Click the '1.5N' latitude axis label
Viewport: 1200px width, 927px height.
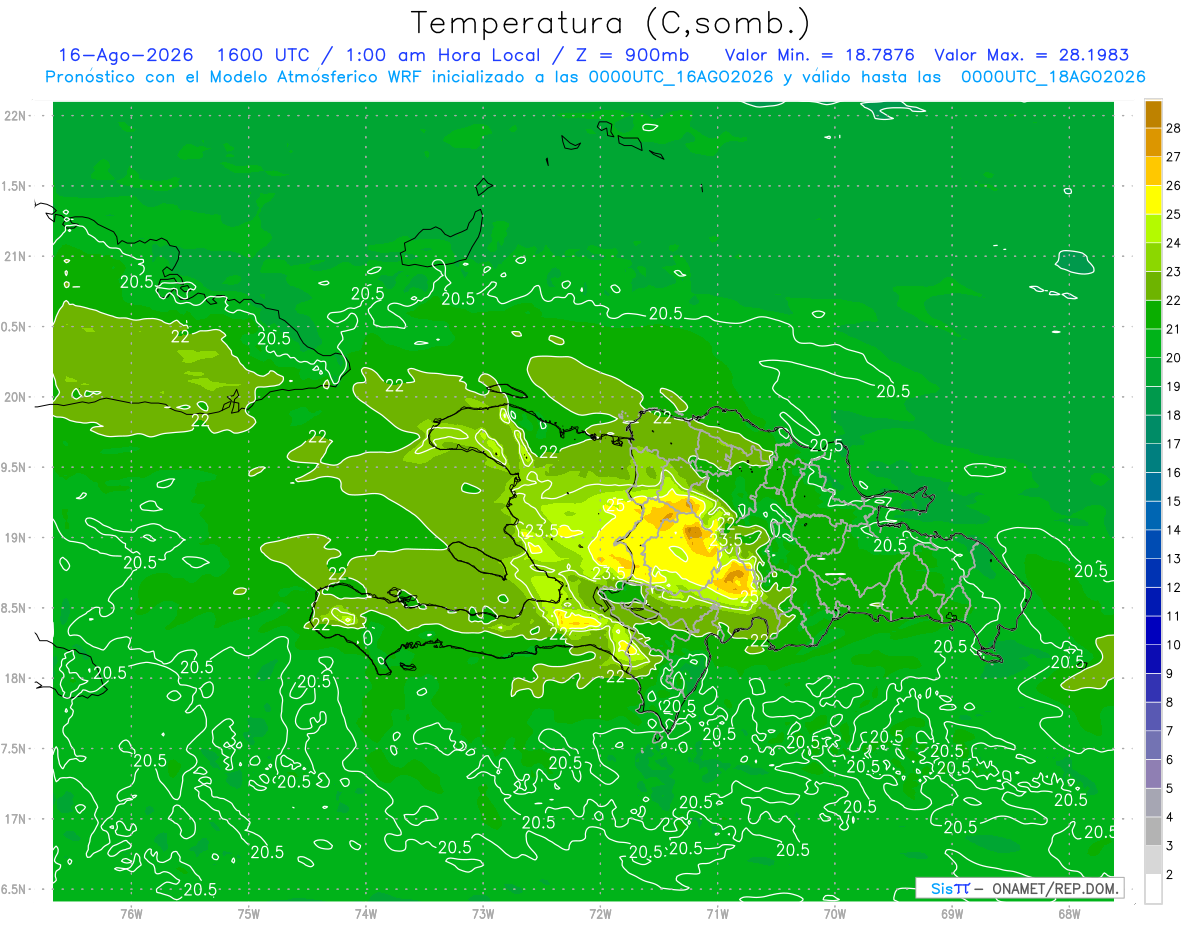click(x=14, y=186)
